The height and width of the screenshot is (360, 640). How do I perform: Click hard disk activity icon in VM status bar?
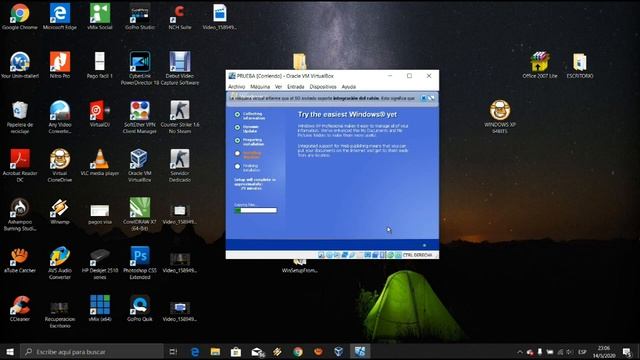coord(321,255)
